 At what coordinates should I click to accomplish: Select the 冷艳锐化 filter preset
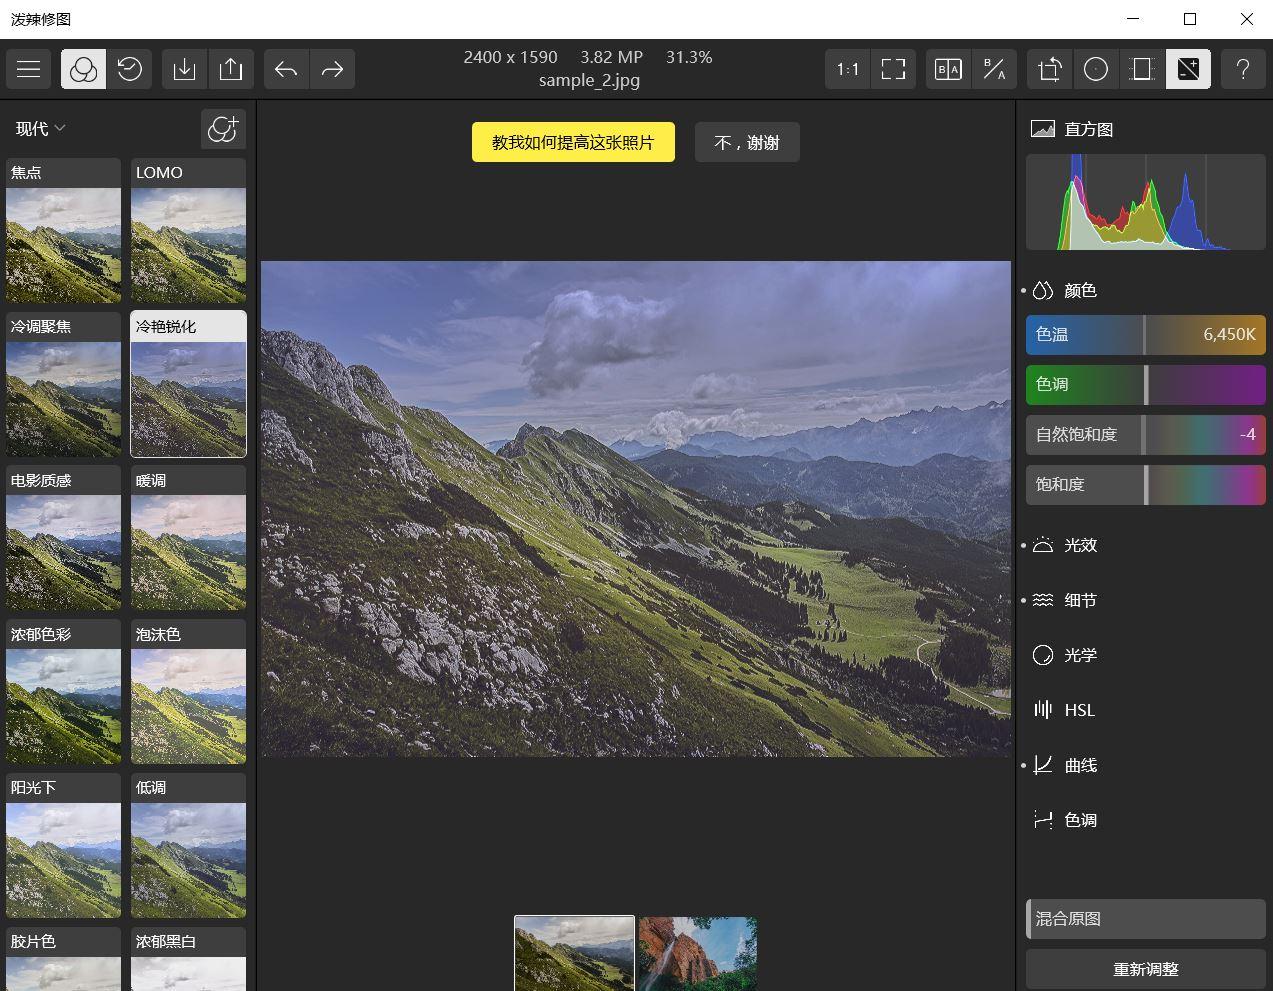point(188,384)
